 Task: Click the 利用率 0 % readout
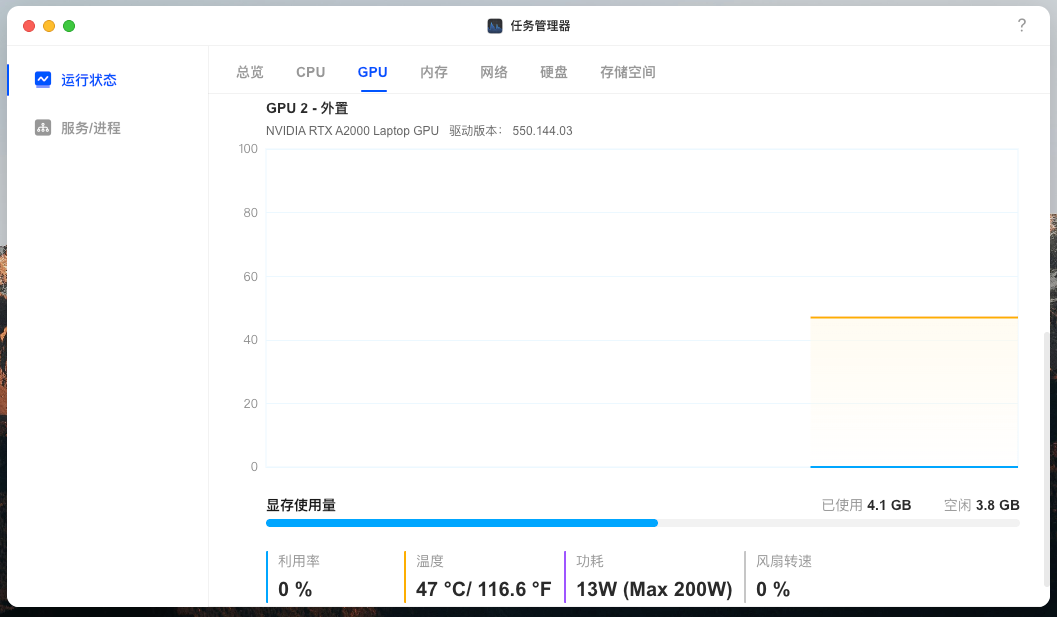click(x=295, y=589)
